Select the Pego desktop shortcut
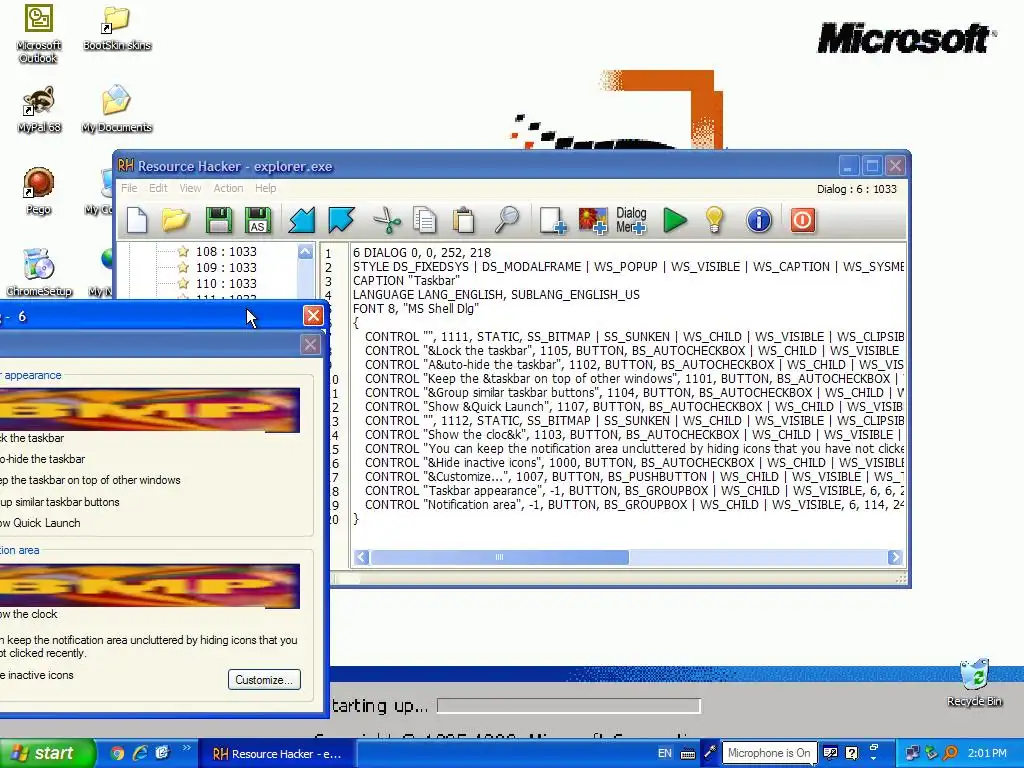Image resolution: width=1024 pixels, height=768 pixels. [39, 191]
